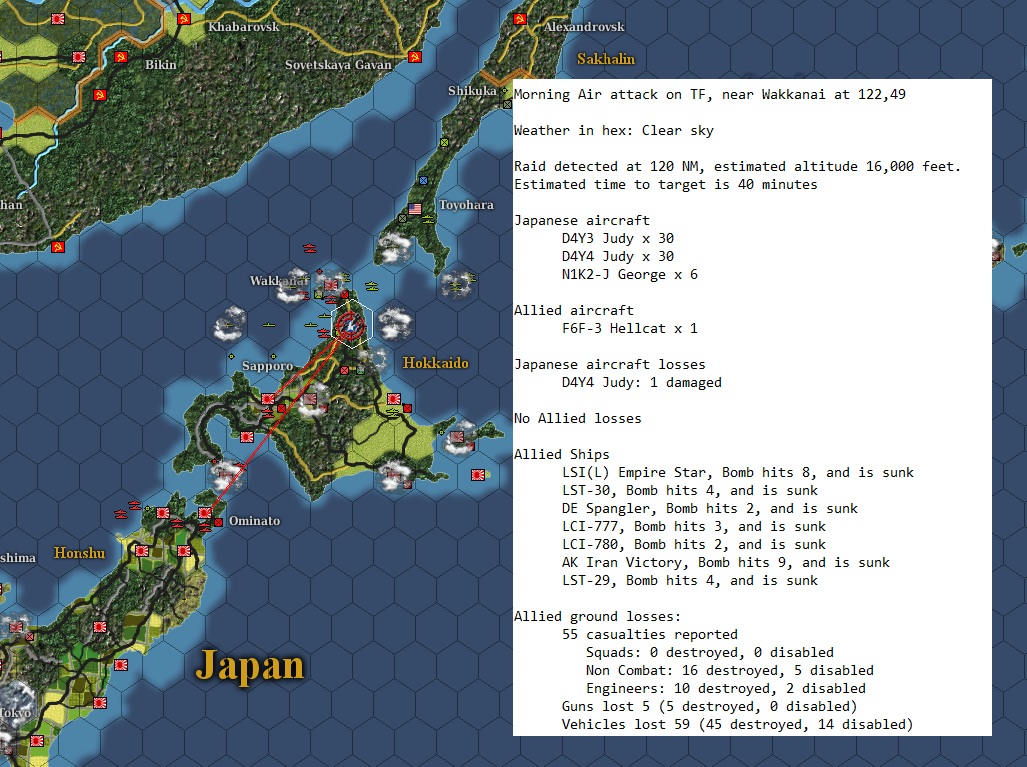
Task: Select the 'LSI(L) Empire Star' sunk entry
Action: pos(738,472)
